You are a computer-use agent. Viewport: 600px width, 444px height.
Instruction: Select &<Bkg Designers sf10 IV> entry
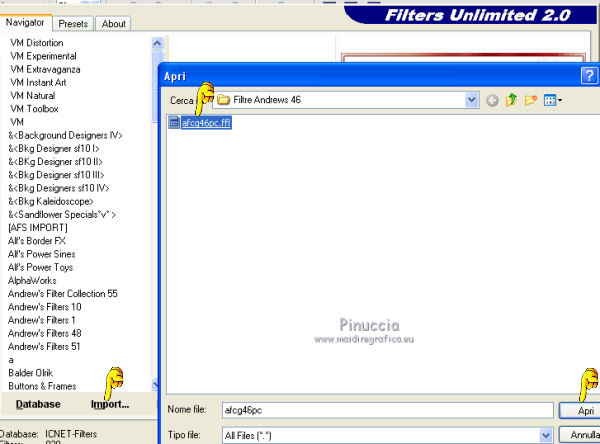tap(59, 188)
